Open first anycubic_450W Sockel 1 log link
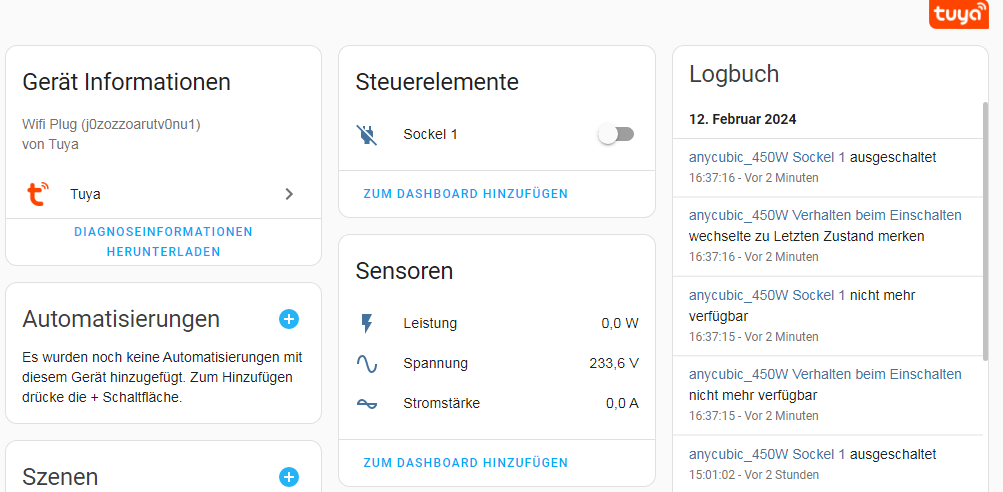1003x492 pixels. click(767, 157)
